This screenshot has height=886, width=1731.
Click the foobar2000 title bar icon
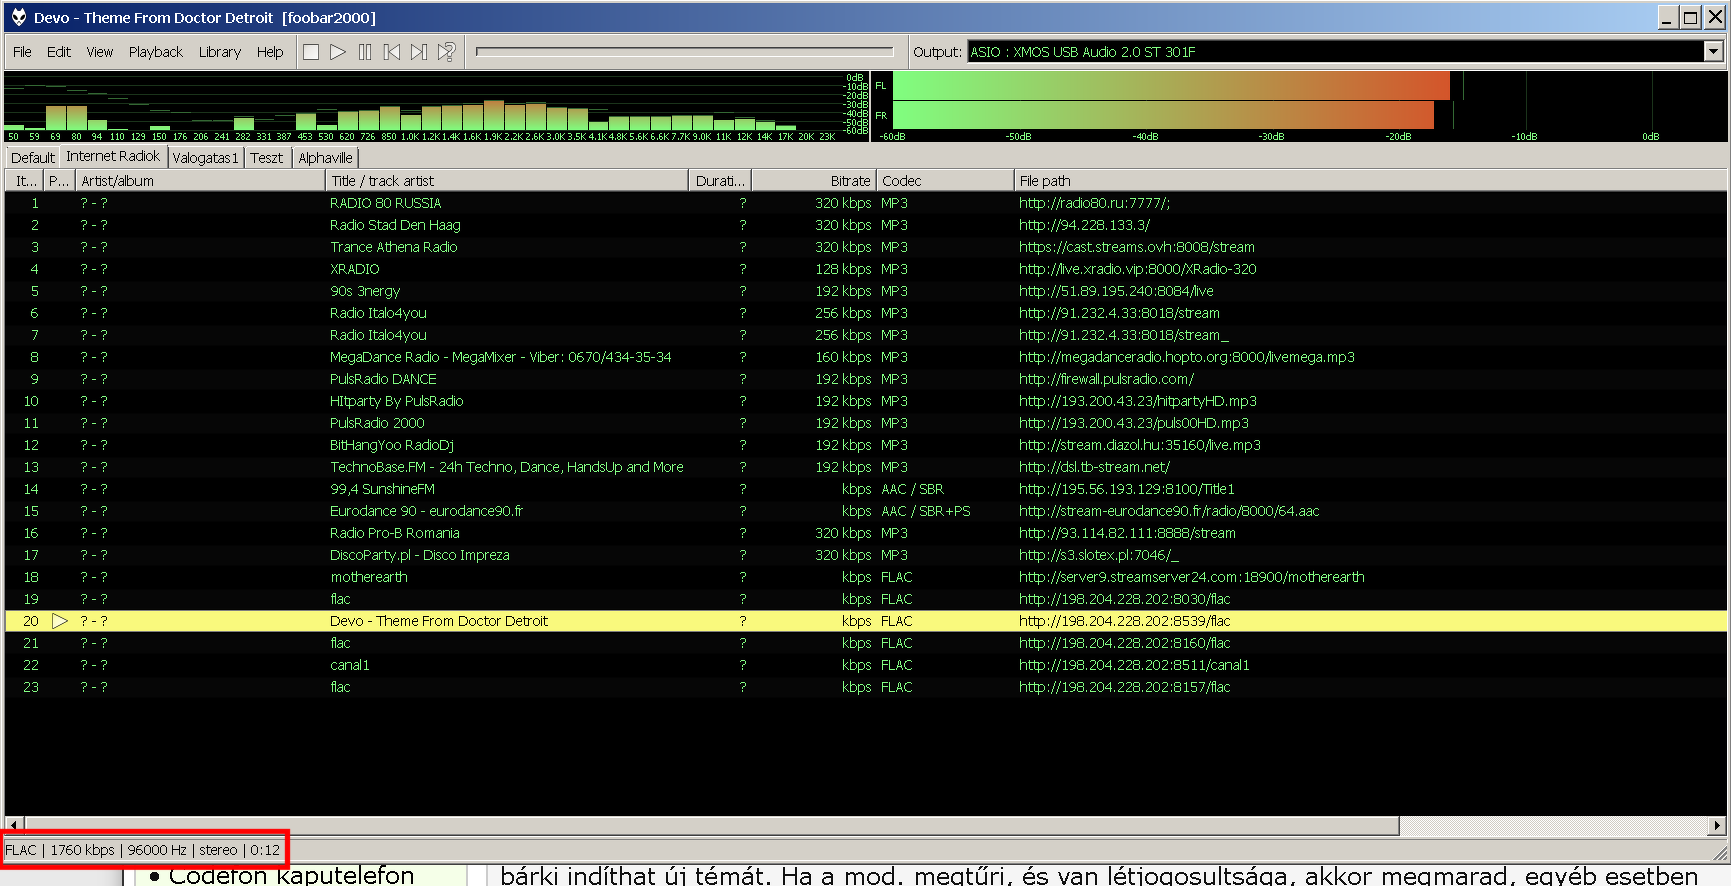click(x=18, y=17)
